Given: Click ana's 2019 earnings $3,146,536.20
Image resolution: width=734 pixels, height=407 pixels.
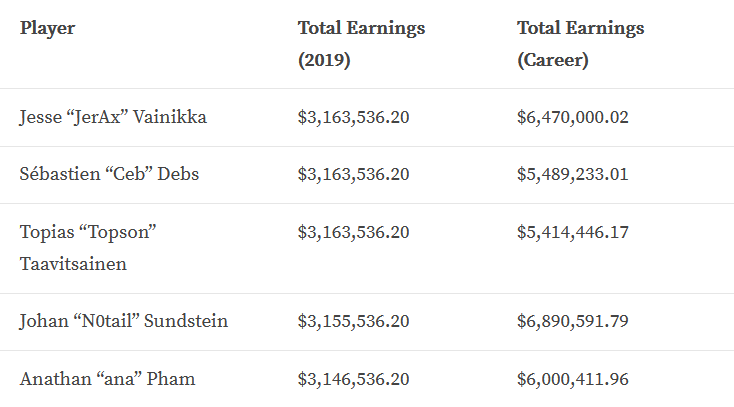Looking at the screenshot, I should [x=353, y=379].
